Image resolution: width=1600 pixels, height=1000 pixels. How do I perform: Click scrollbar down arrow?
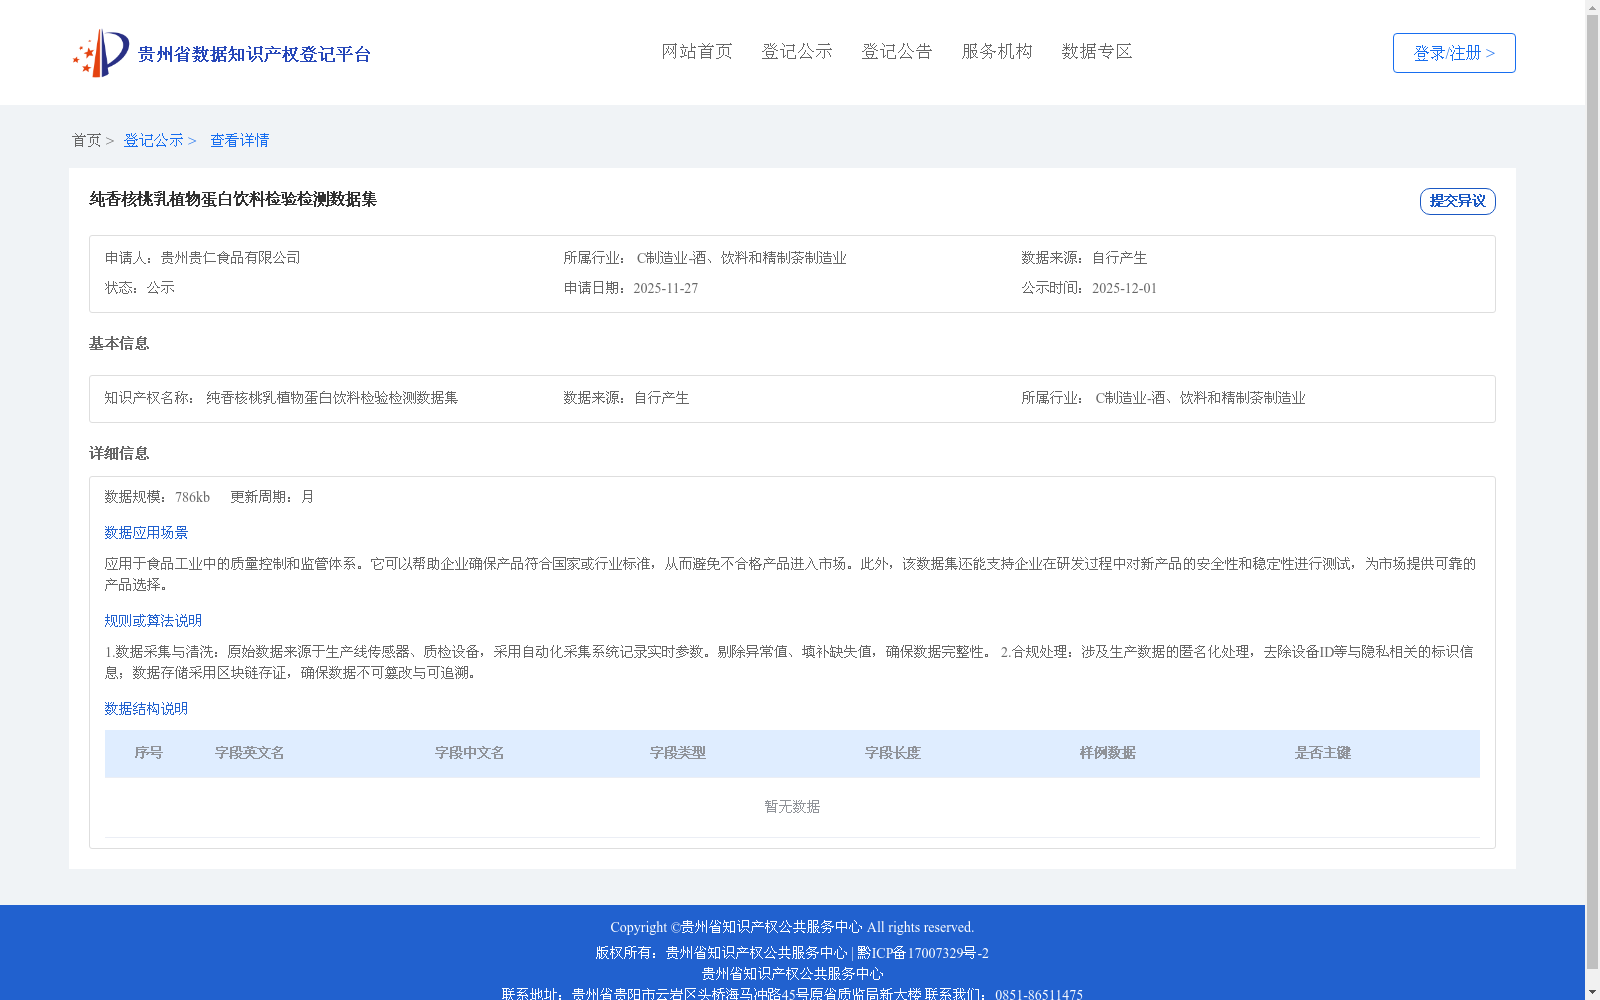click(1592, 992)
